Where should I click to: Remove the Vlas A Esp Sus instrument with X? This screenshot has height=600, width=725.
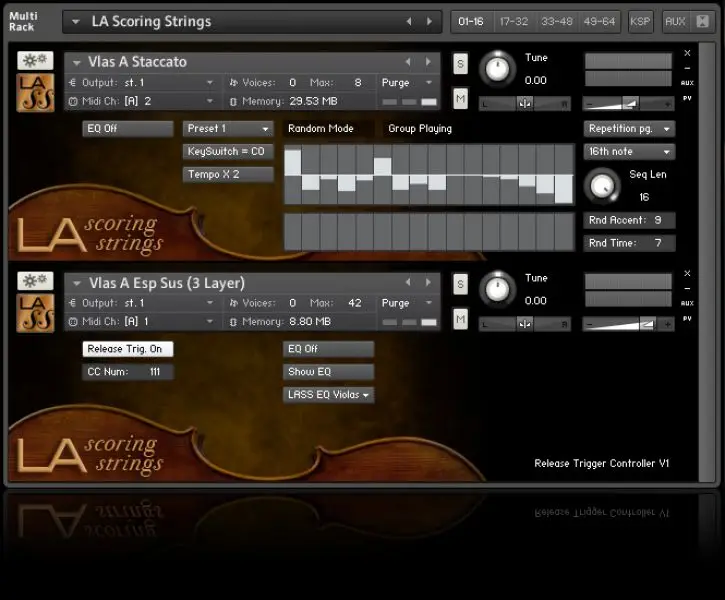[x=688, y=274]
